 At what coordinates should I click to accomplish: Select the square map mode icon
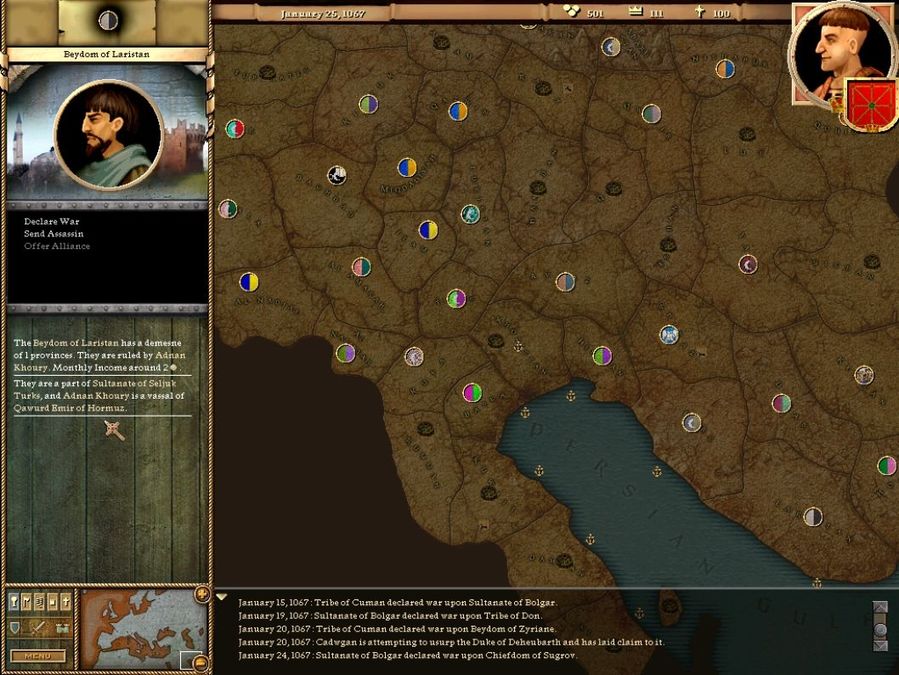pos(53,602)
